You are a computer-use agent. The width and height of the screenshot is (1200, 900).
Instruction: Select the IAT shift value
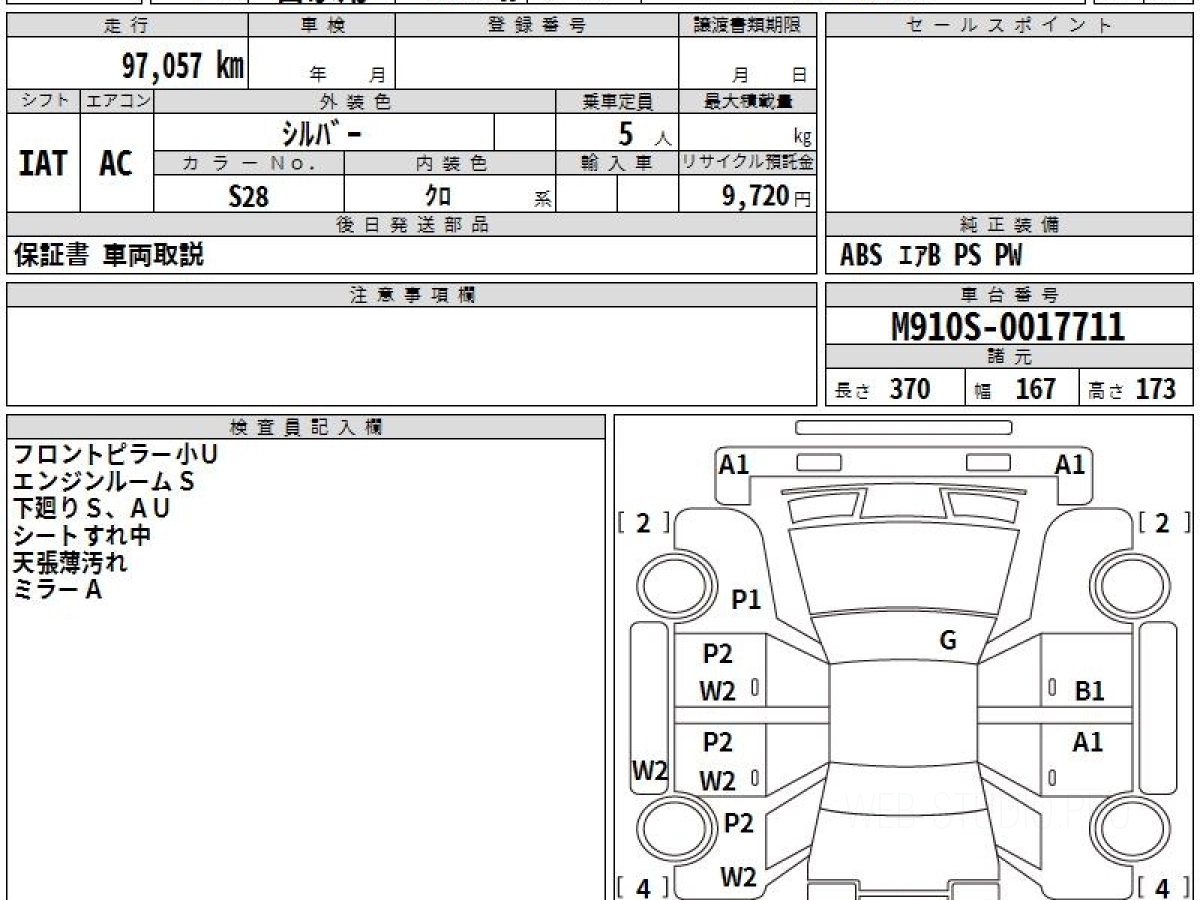pos(43,163)
